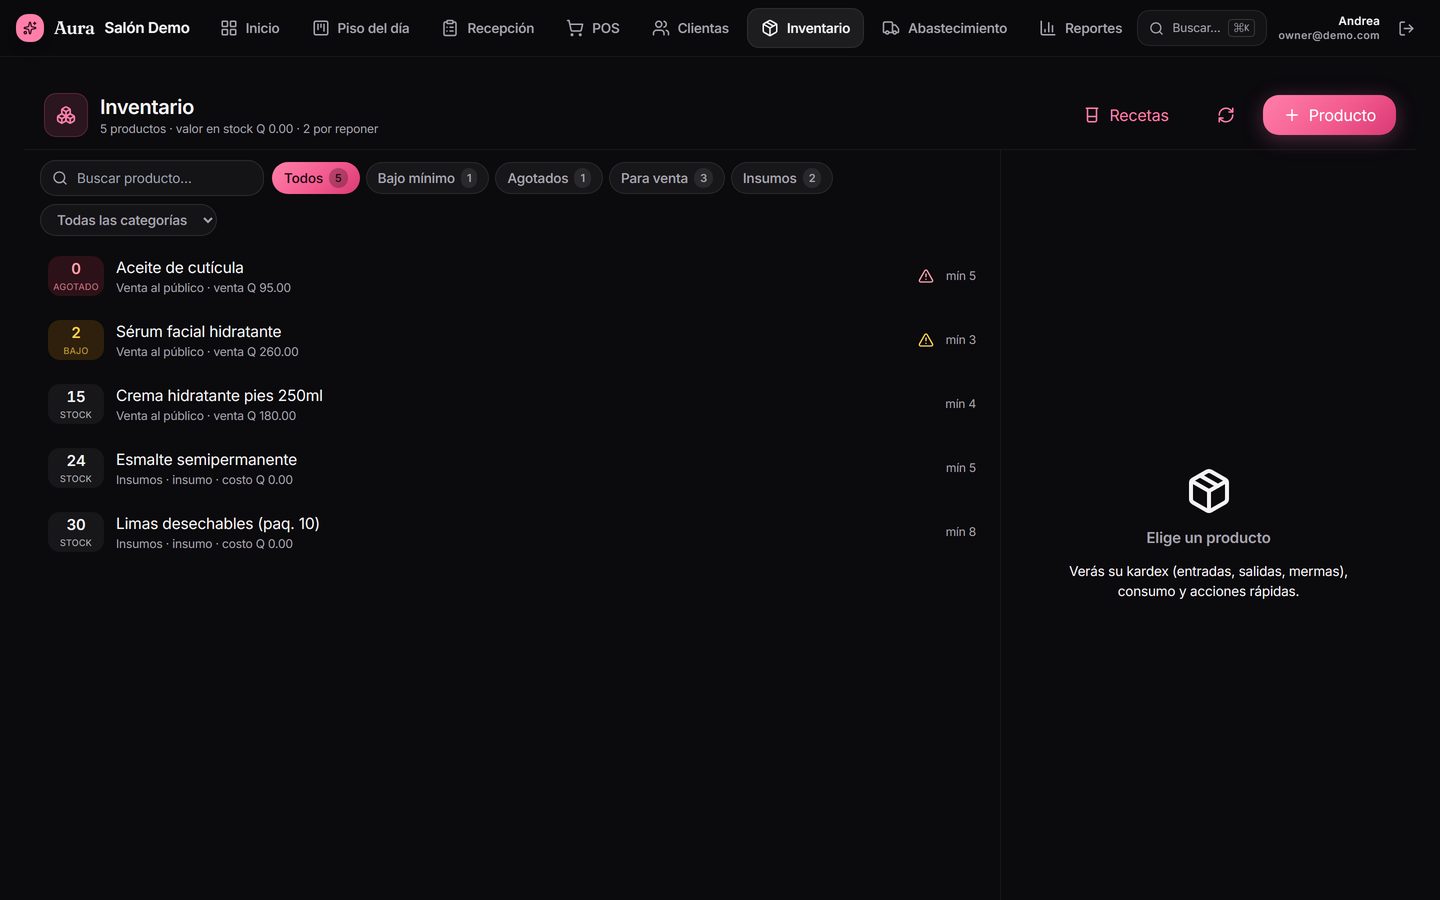
Task: Filter by Agotados
Action: coord(548,178)
